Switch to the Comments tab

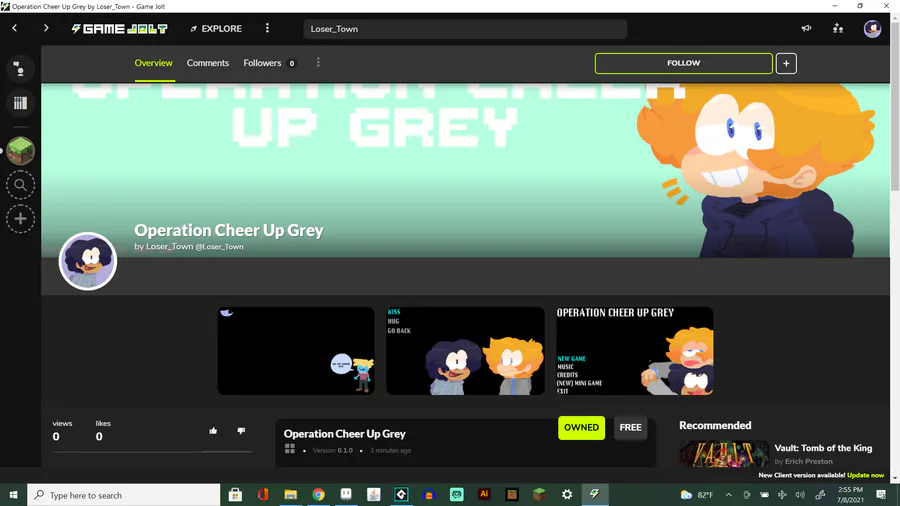coord(208,63)
